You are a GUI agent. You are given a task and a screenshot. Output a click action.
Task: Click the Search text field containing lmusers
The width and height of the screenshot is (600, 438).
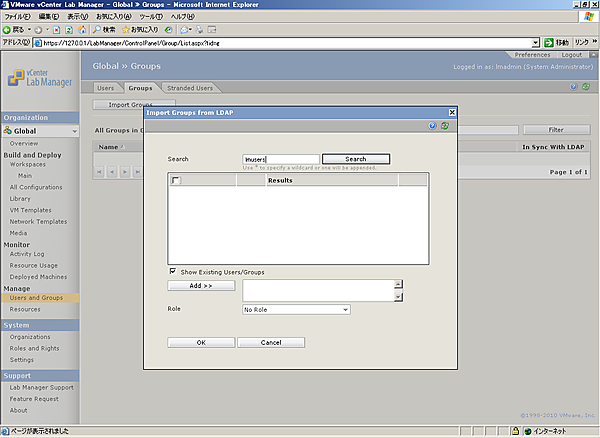coord(281,159)
